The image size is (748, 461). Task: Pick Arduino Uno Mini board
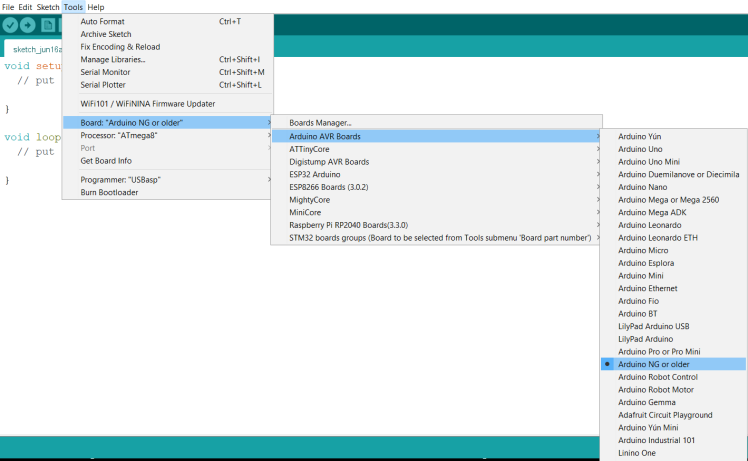[x=674, y=162]
